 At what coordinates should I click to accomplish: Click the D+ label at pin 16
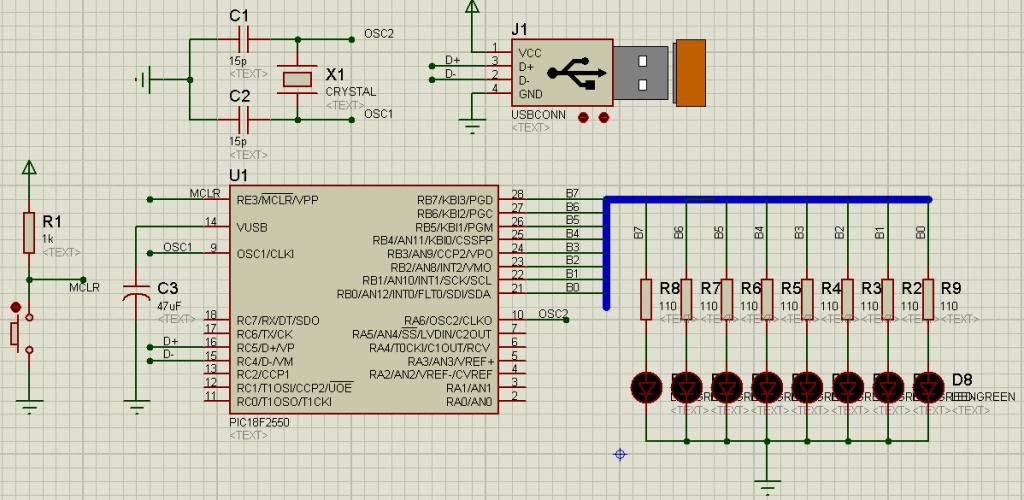[170, 341]
